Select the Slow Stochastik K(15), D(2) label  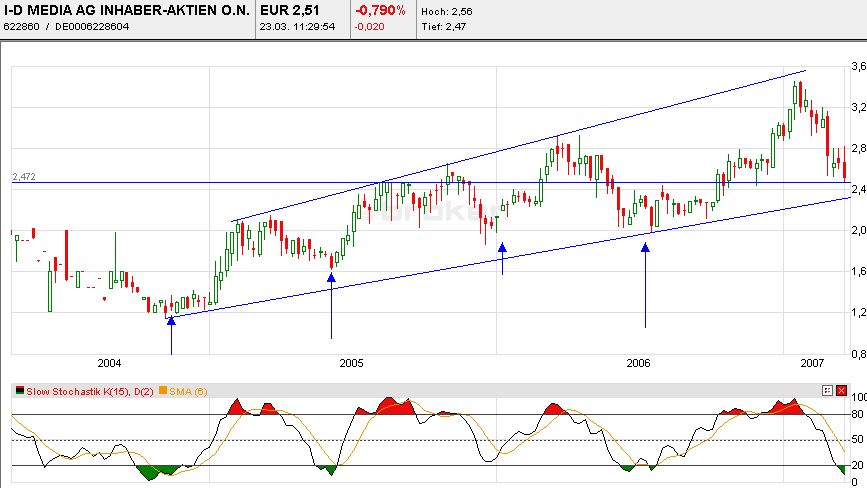[x=90, y=392]
